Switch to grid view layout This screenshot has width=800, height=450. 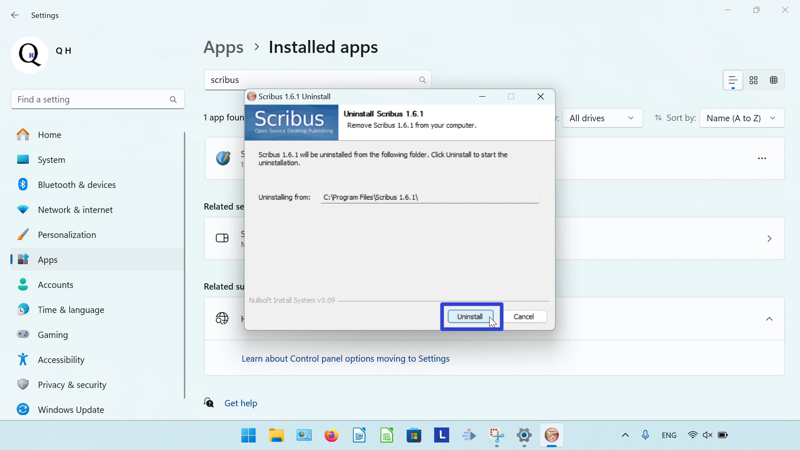(x=754, y=80)
